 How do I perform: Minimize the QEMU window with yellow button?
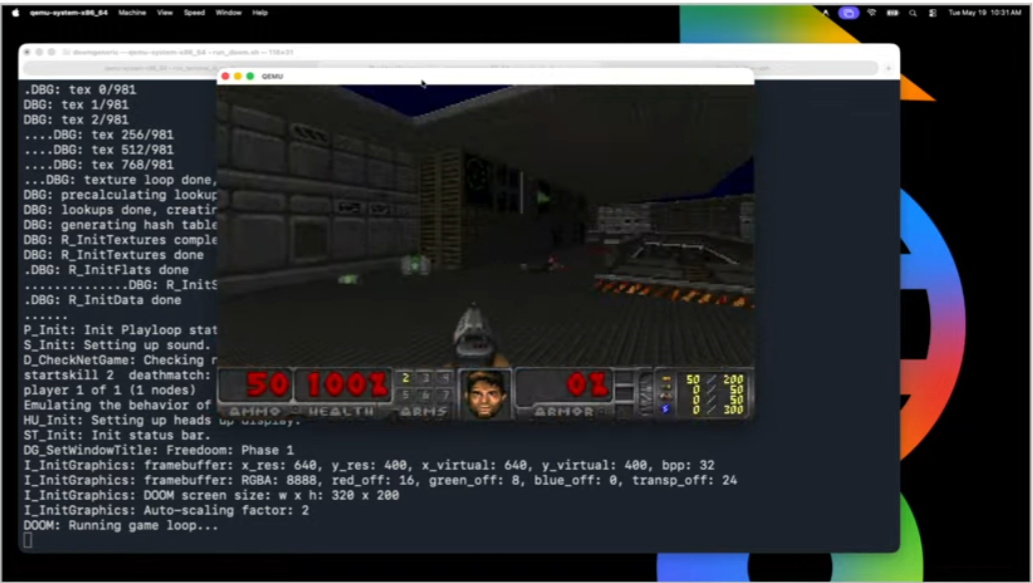pyautogui.click(x=238, y=76)
